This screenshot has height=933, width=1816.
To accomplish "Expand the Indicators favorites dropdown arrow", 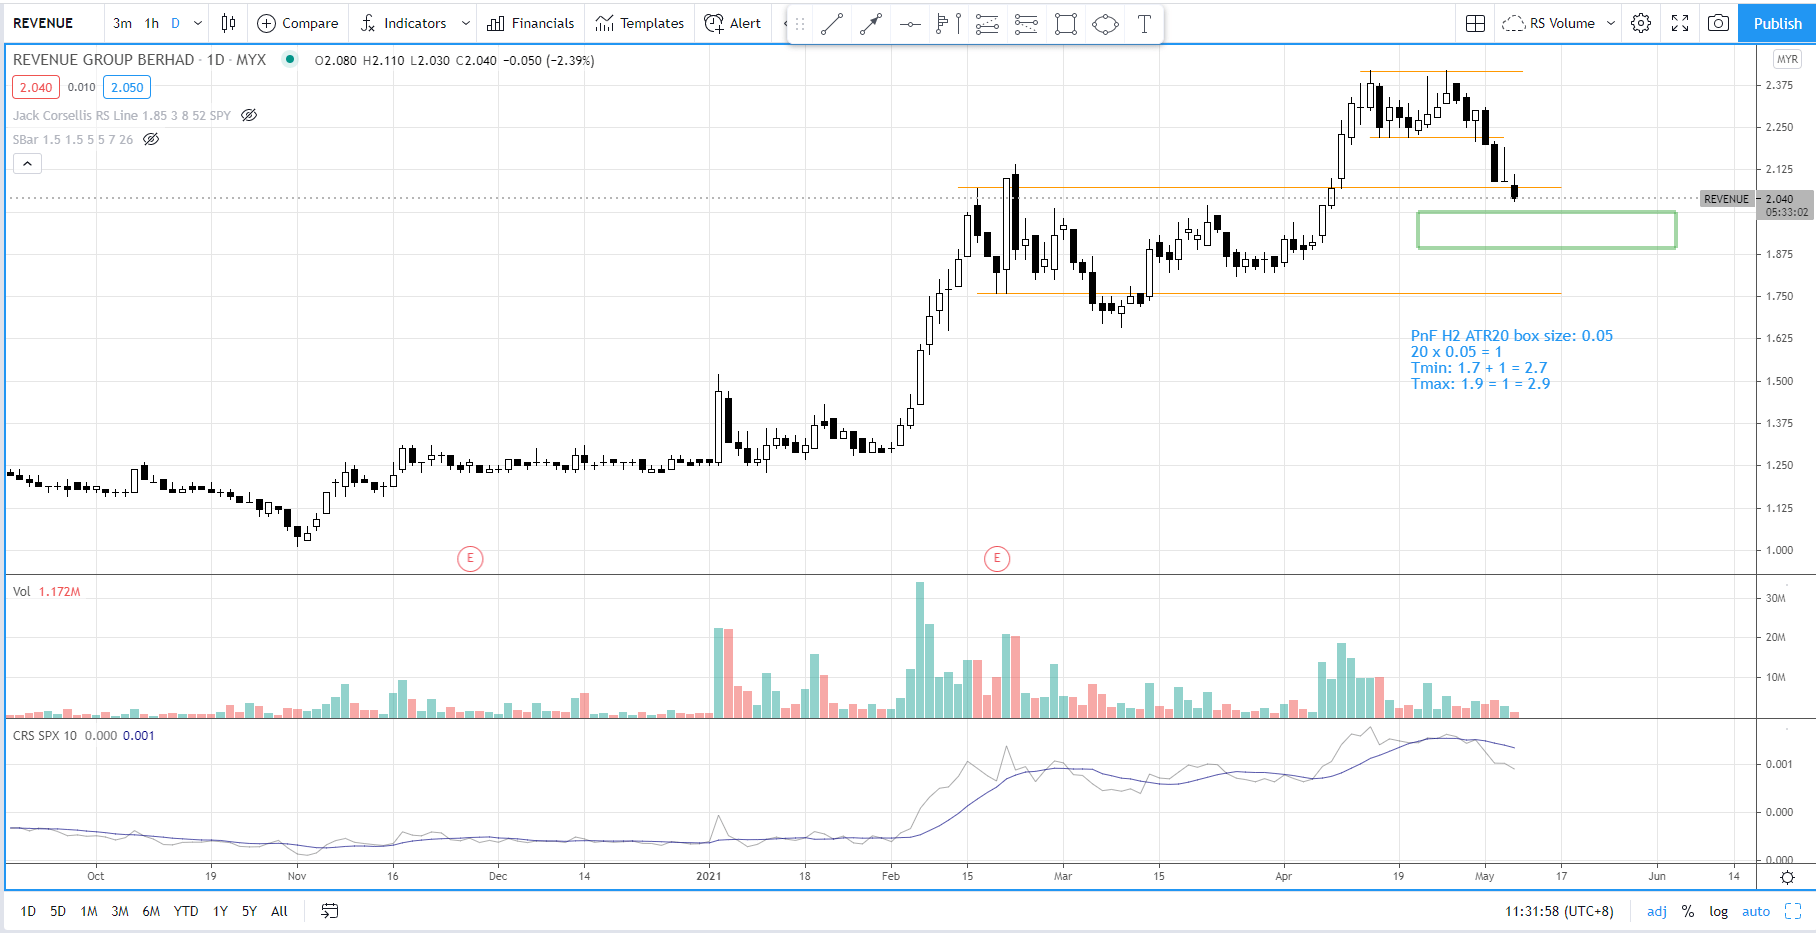I will [x=466, y=23].
